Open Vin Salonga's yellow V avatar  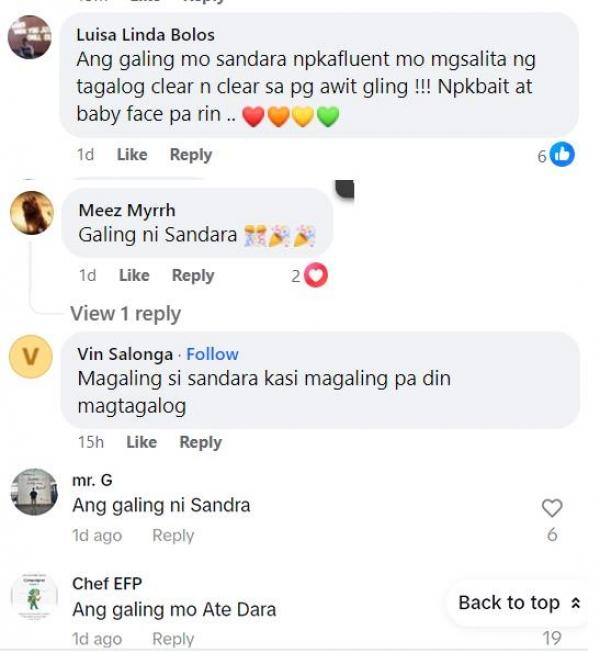pyautogui.click(x=31, y=356)
